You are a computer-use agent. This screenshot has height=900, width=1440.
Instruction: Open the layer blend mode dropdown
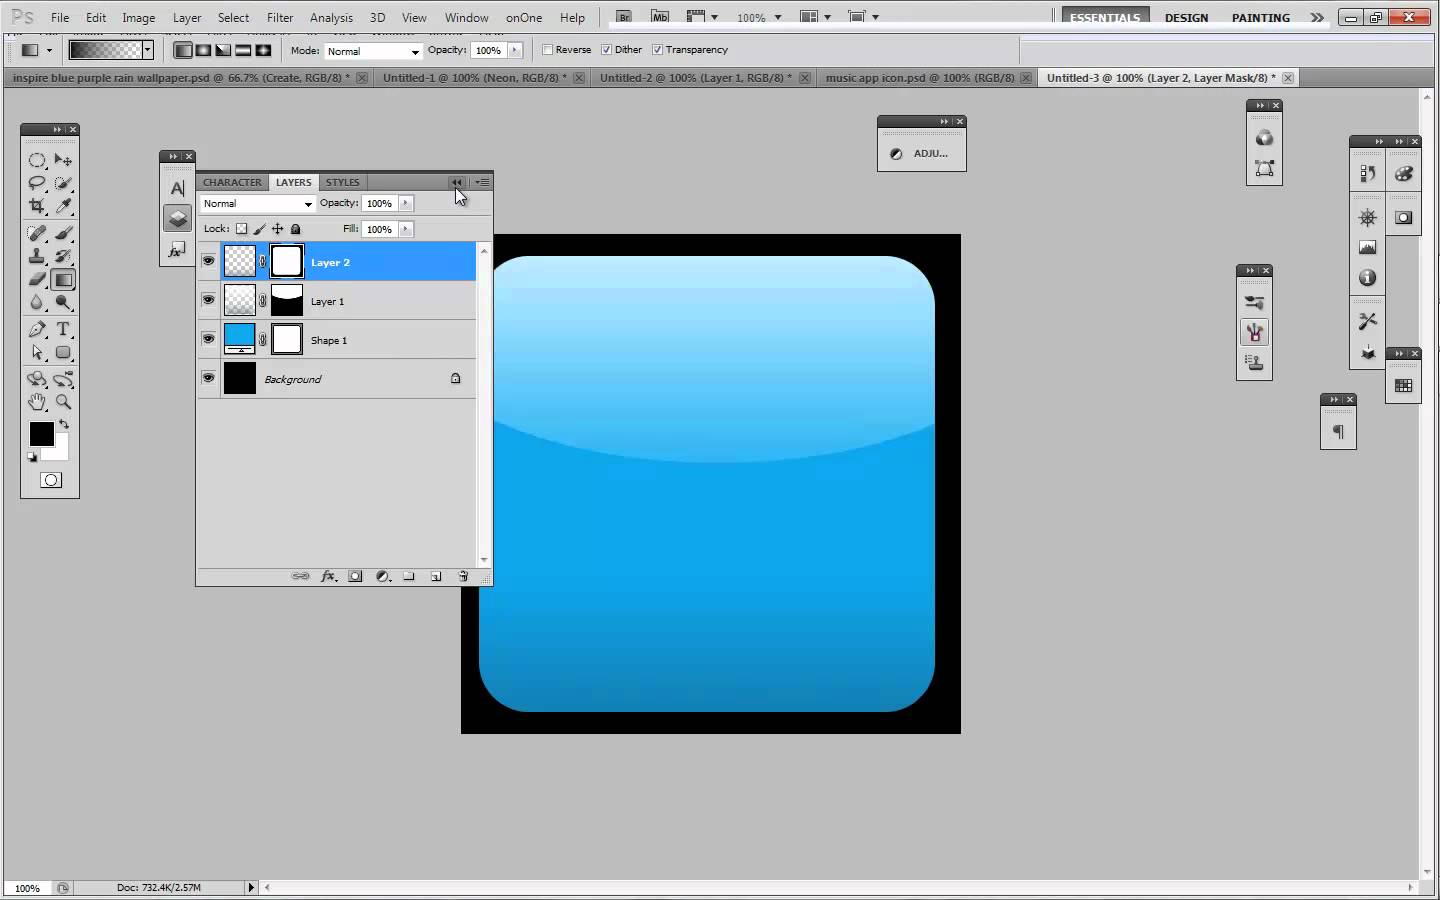[x=257, y=204]
